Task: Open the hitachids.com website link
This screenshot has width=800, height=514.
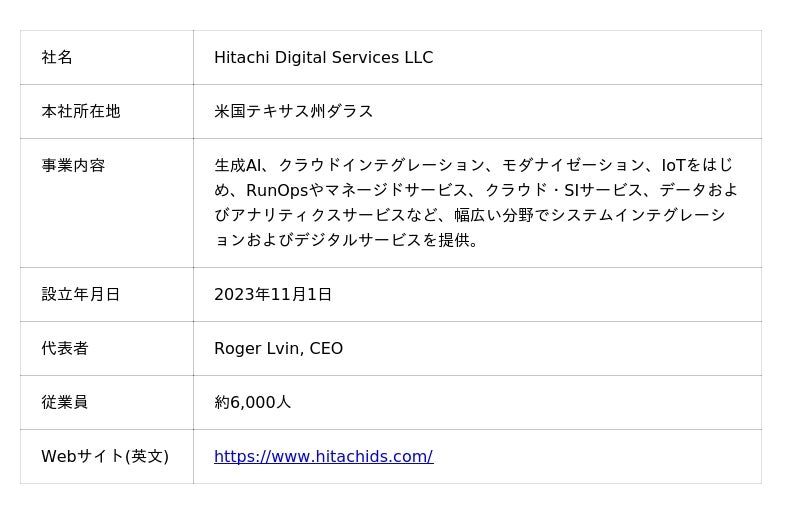Action: tap(323, 457)
